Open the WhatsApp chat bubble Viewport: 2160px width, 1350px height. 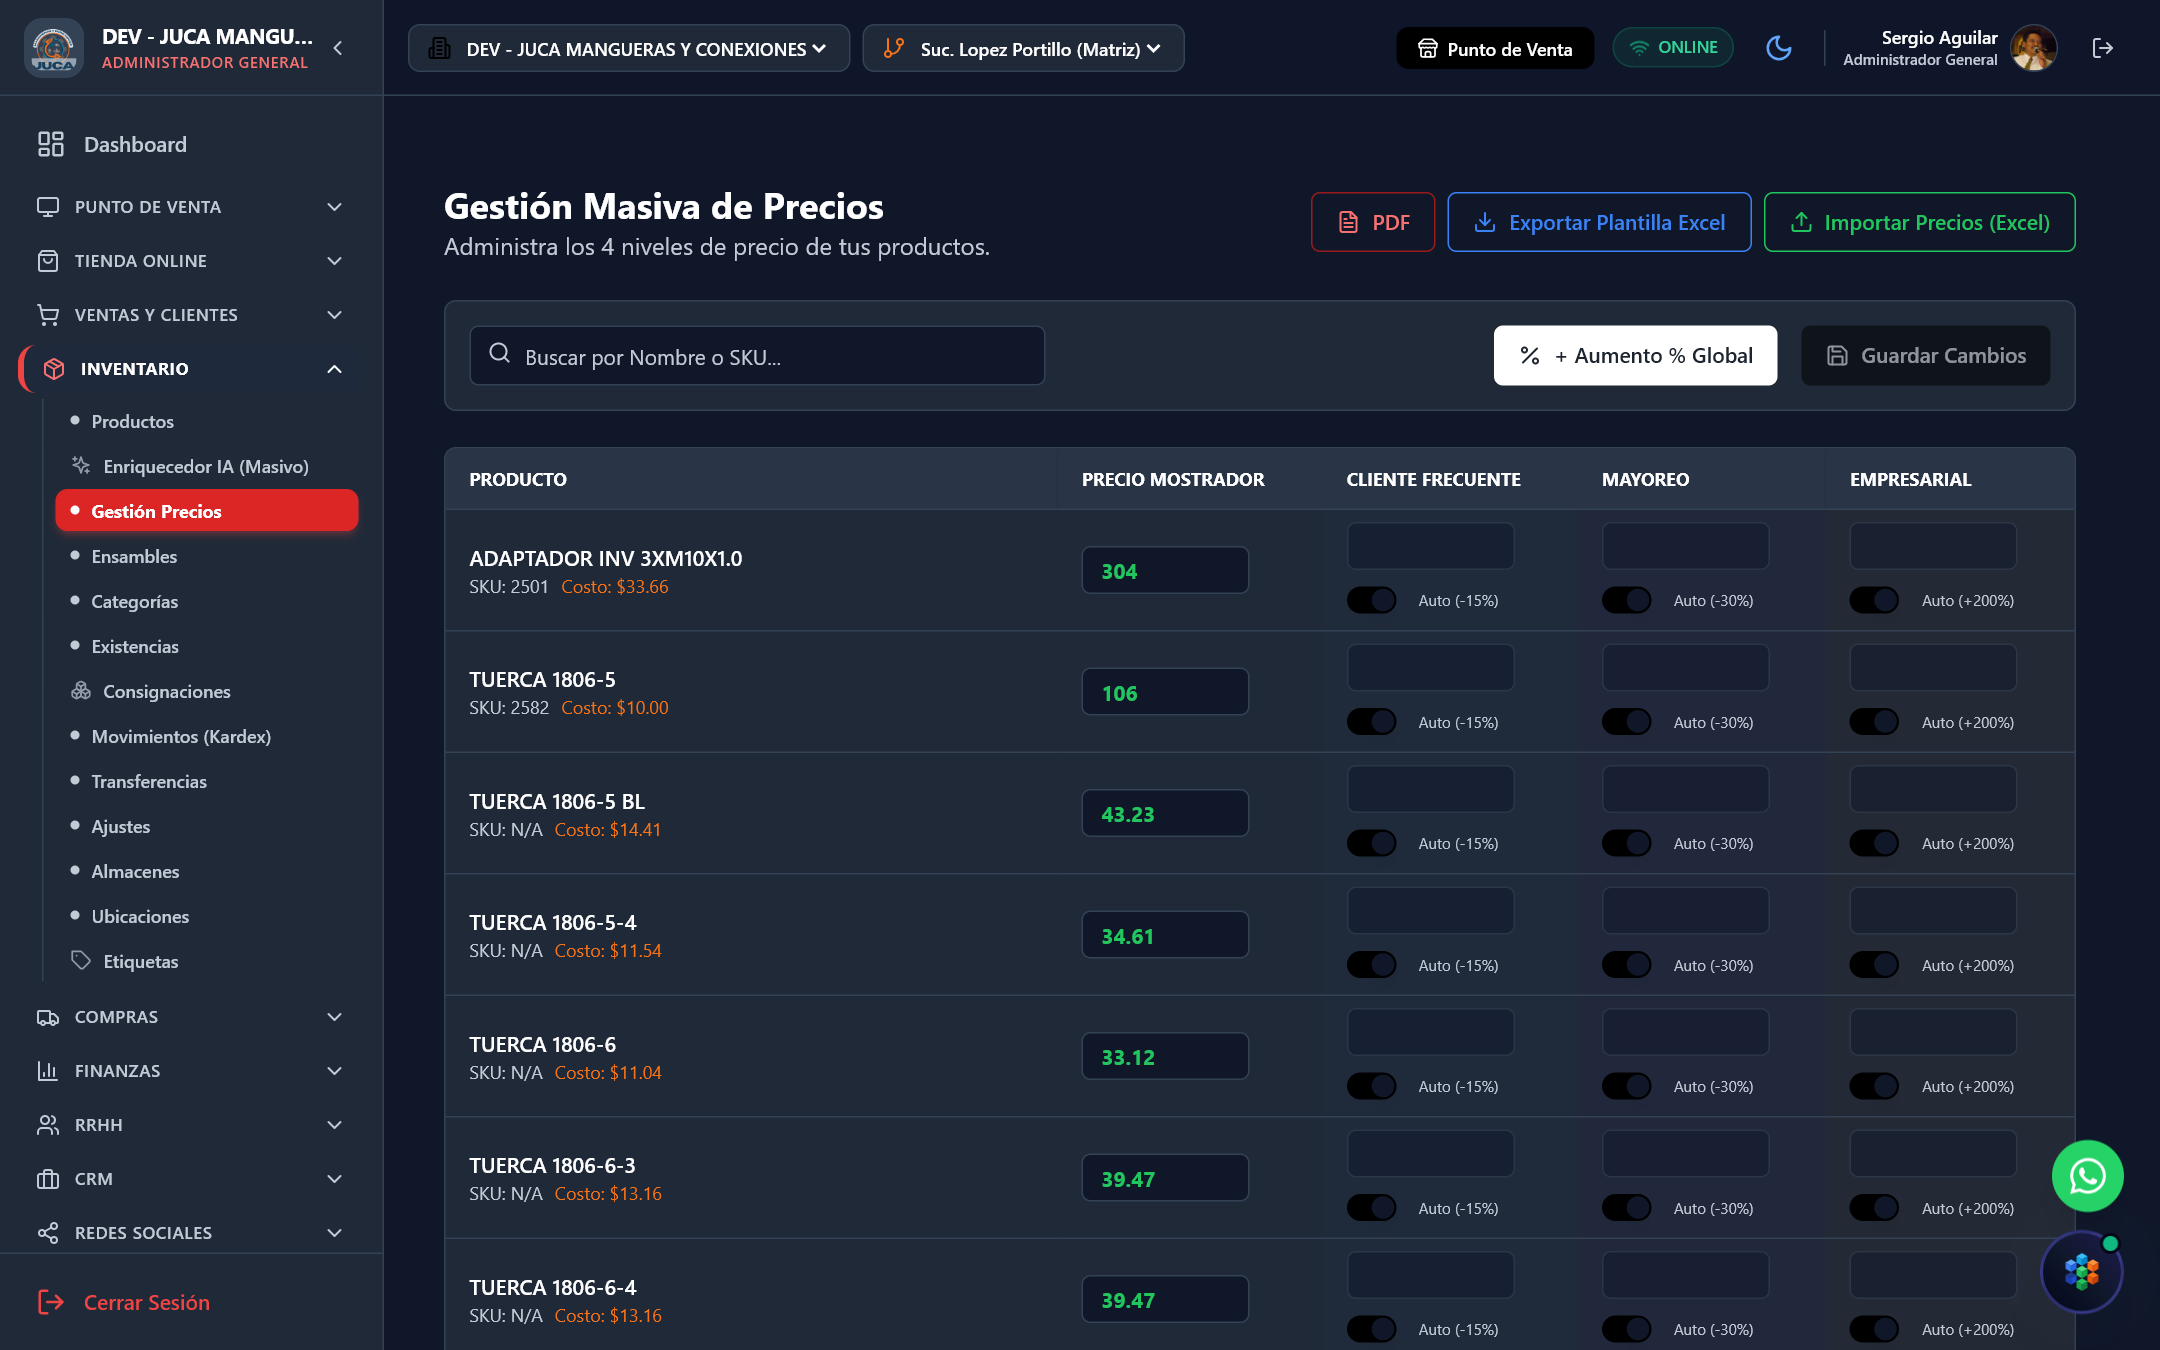(2087, 1176)
